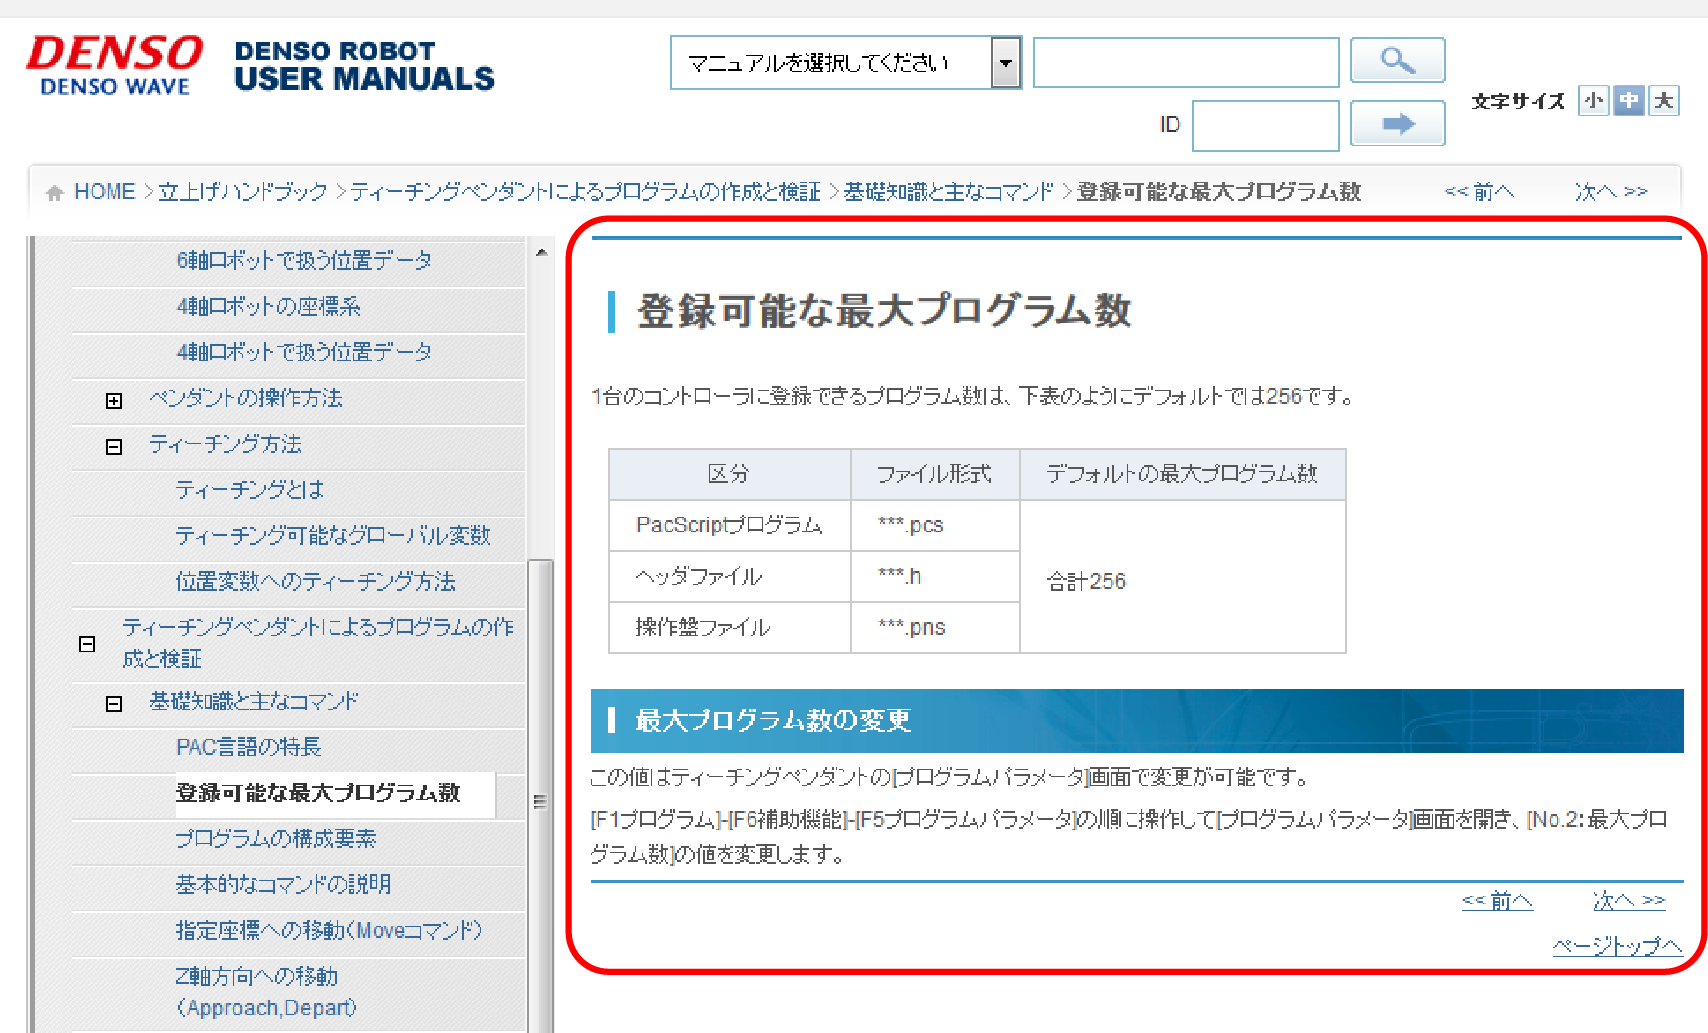
Task: Open プログラムの構成要素 in the sidebar
Action: click(x=275, y=839)
